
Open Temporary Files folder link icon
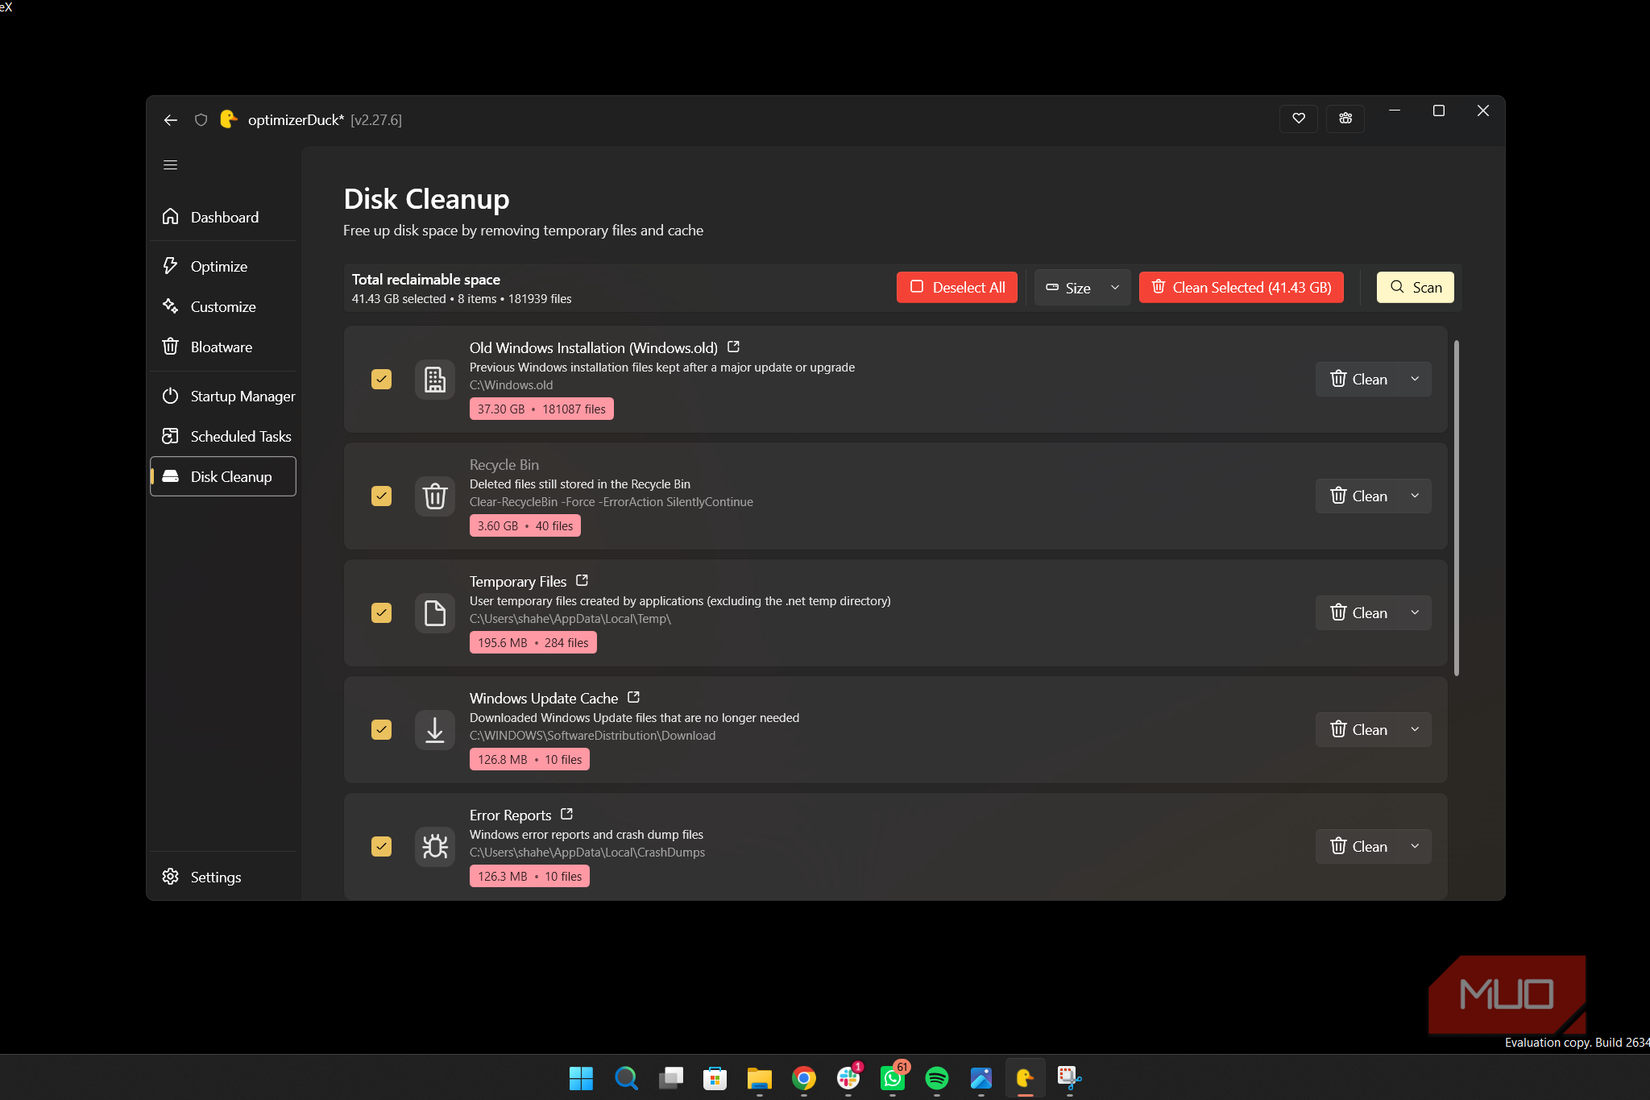point(582,580)
